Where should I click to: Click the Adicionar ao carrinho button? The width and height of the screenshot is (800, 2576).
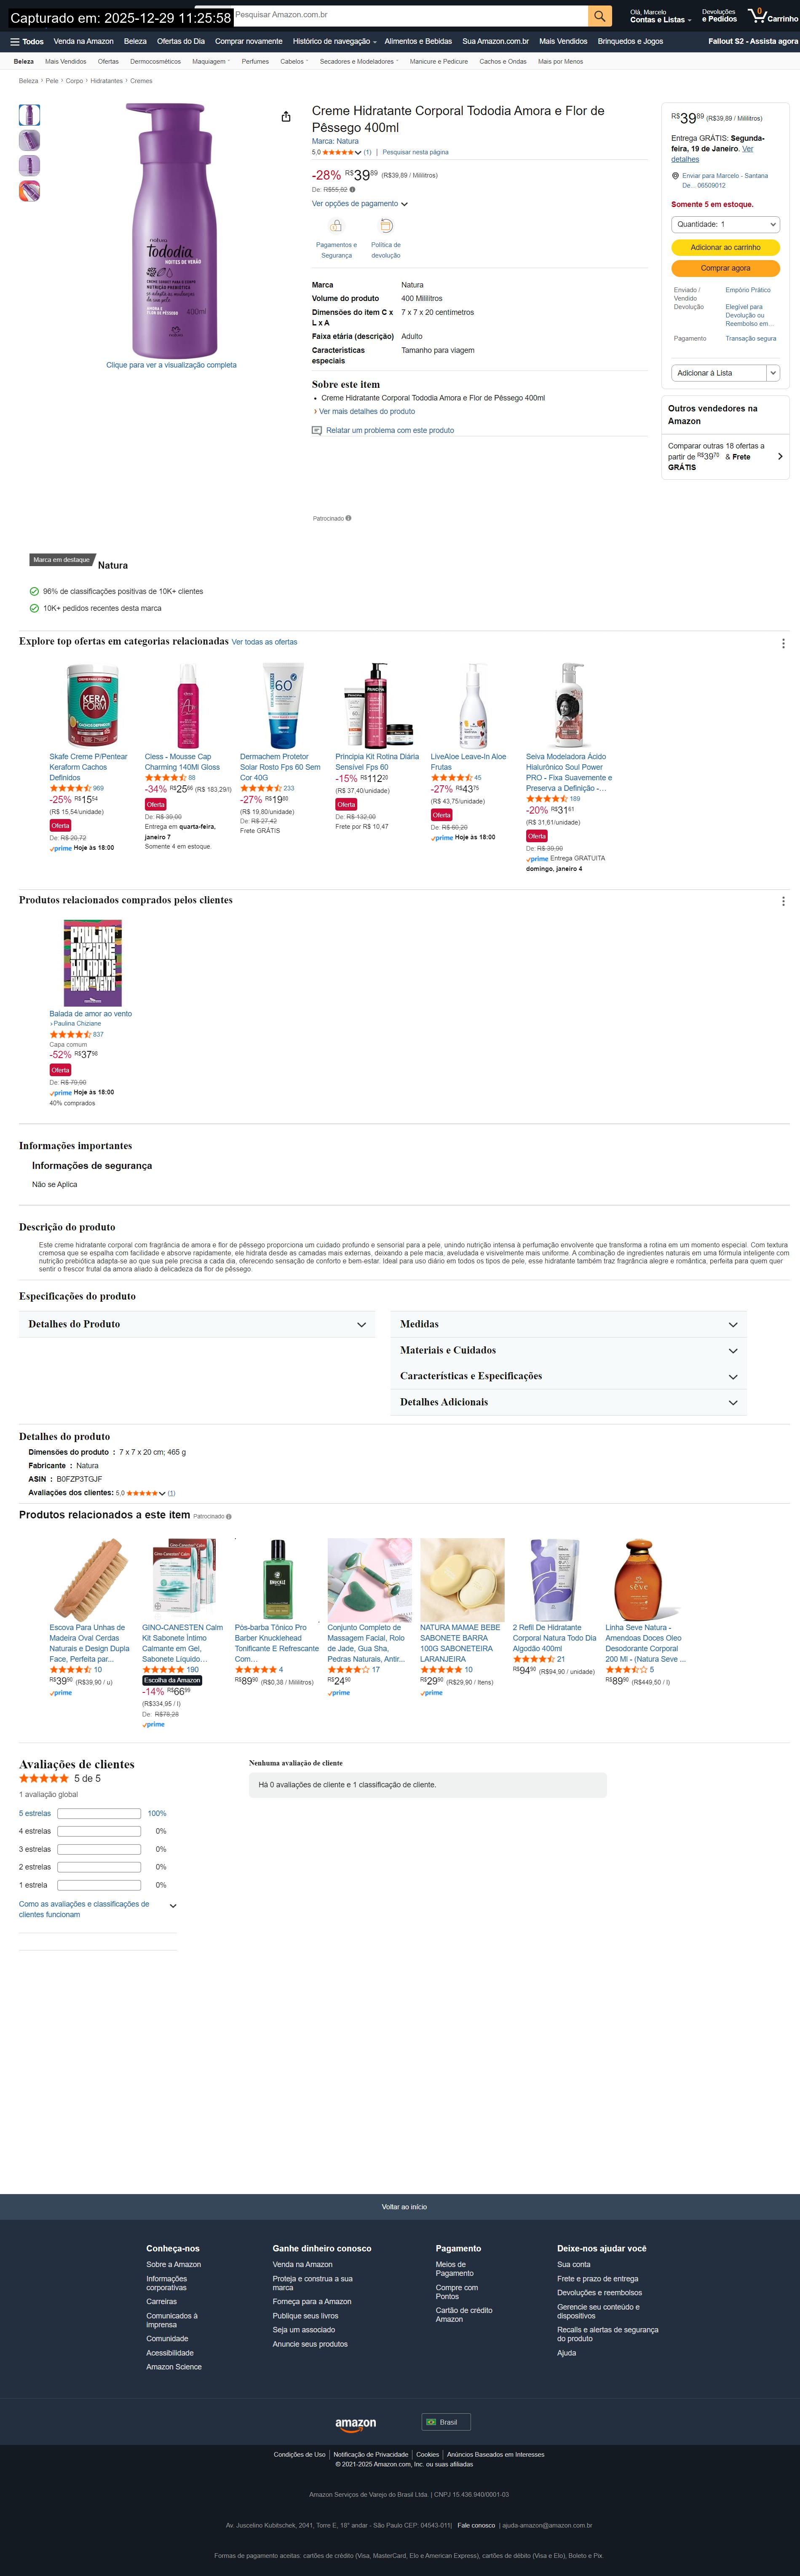click(x=725, y=247)
